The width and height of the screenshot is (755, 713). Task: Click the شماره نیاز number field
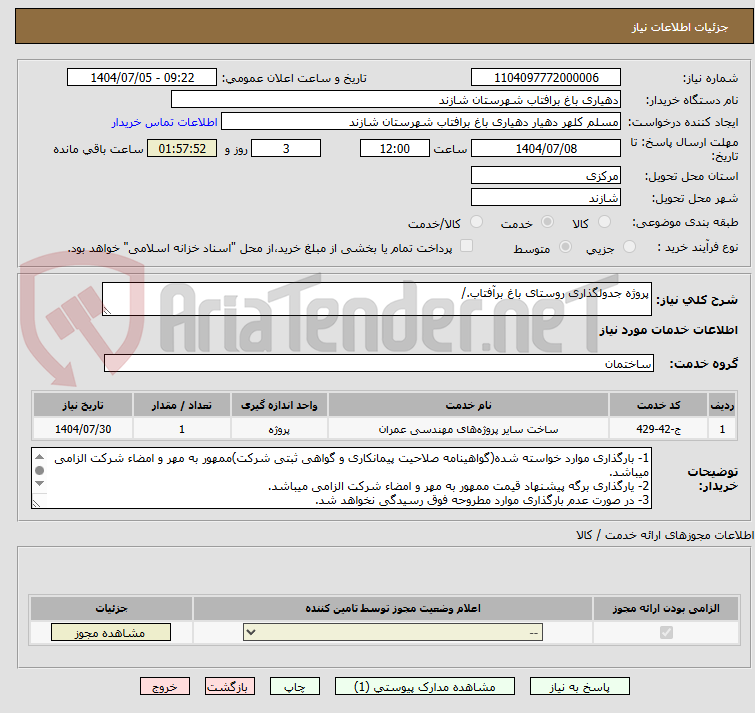[x=545, y=78]
